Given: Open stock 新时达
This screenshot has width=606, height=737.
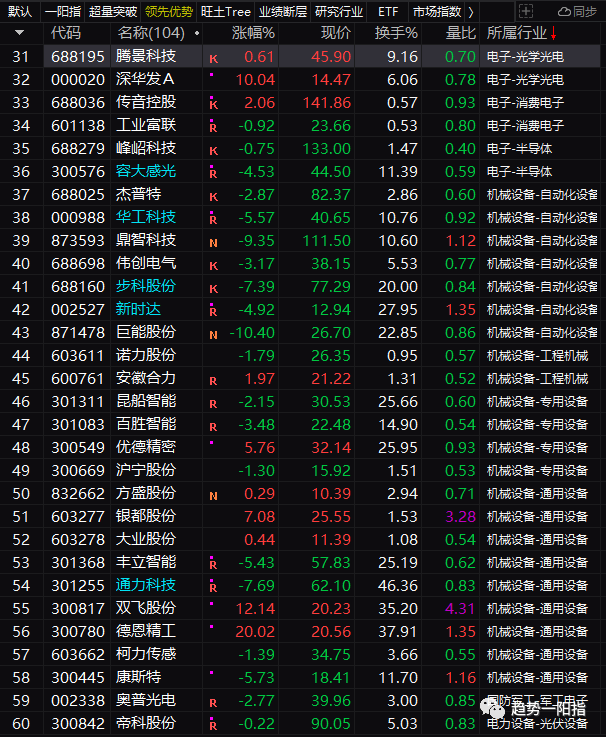Looking at the screenshot, I should [x=138, y=310].
